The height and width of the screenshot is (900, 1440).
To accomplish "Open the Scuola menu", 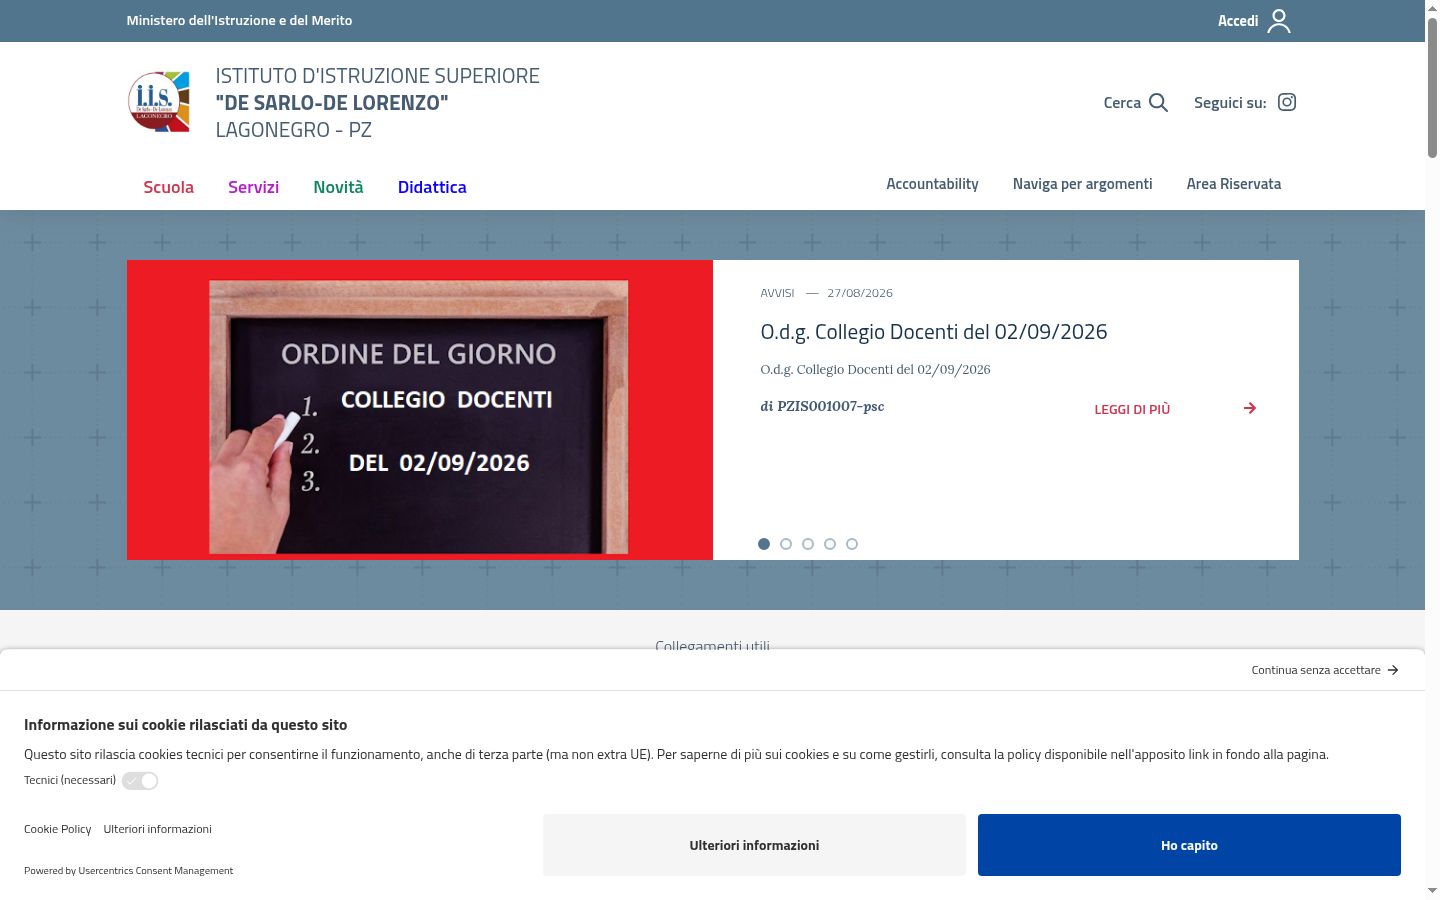I will 168,187.
